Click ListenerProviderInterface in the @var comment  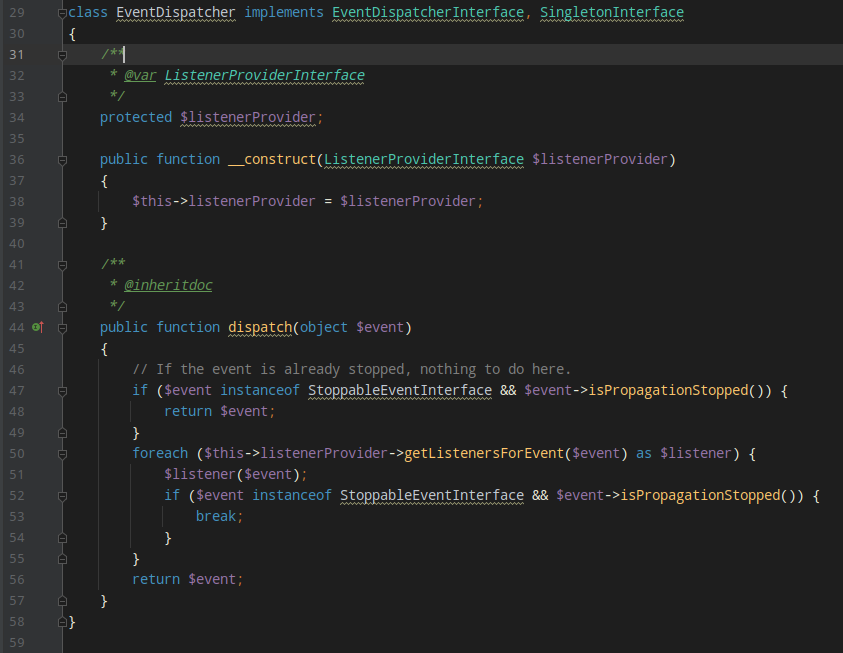265,75
